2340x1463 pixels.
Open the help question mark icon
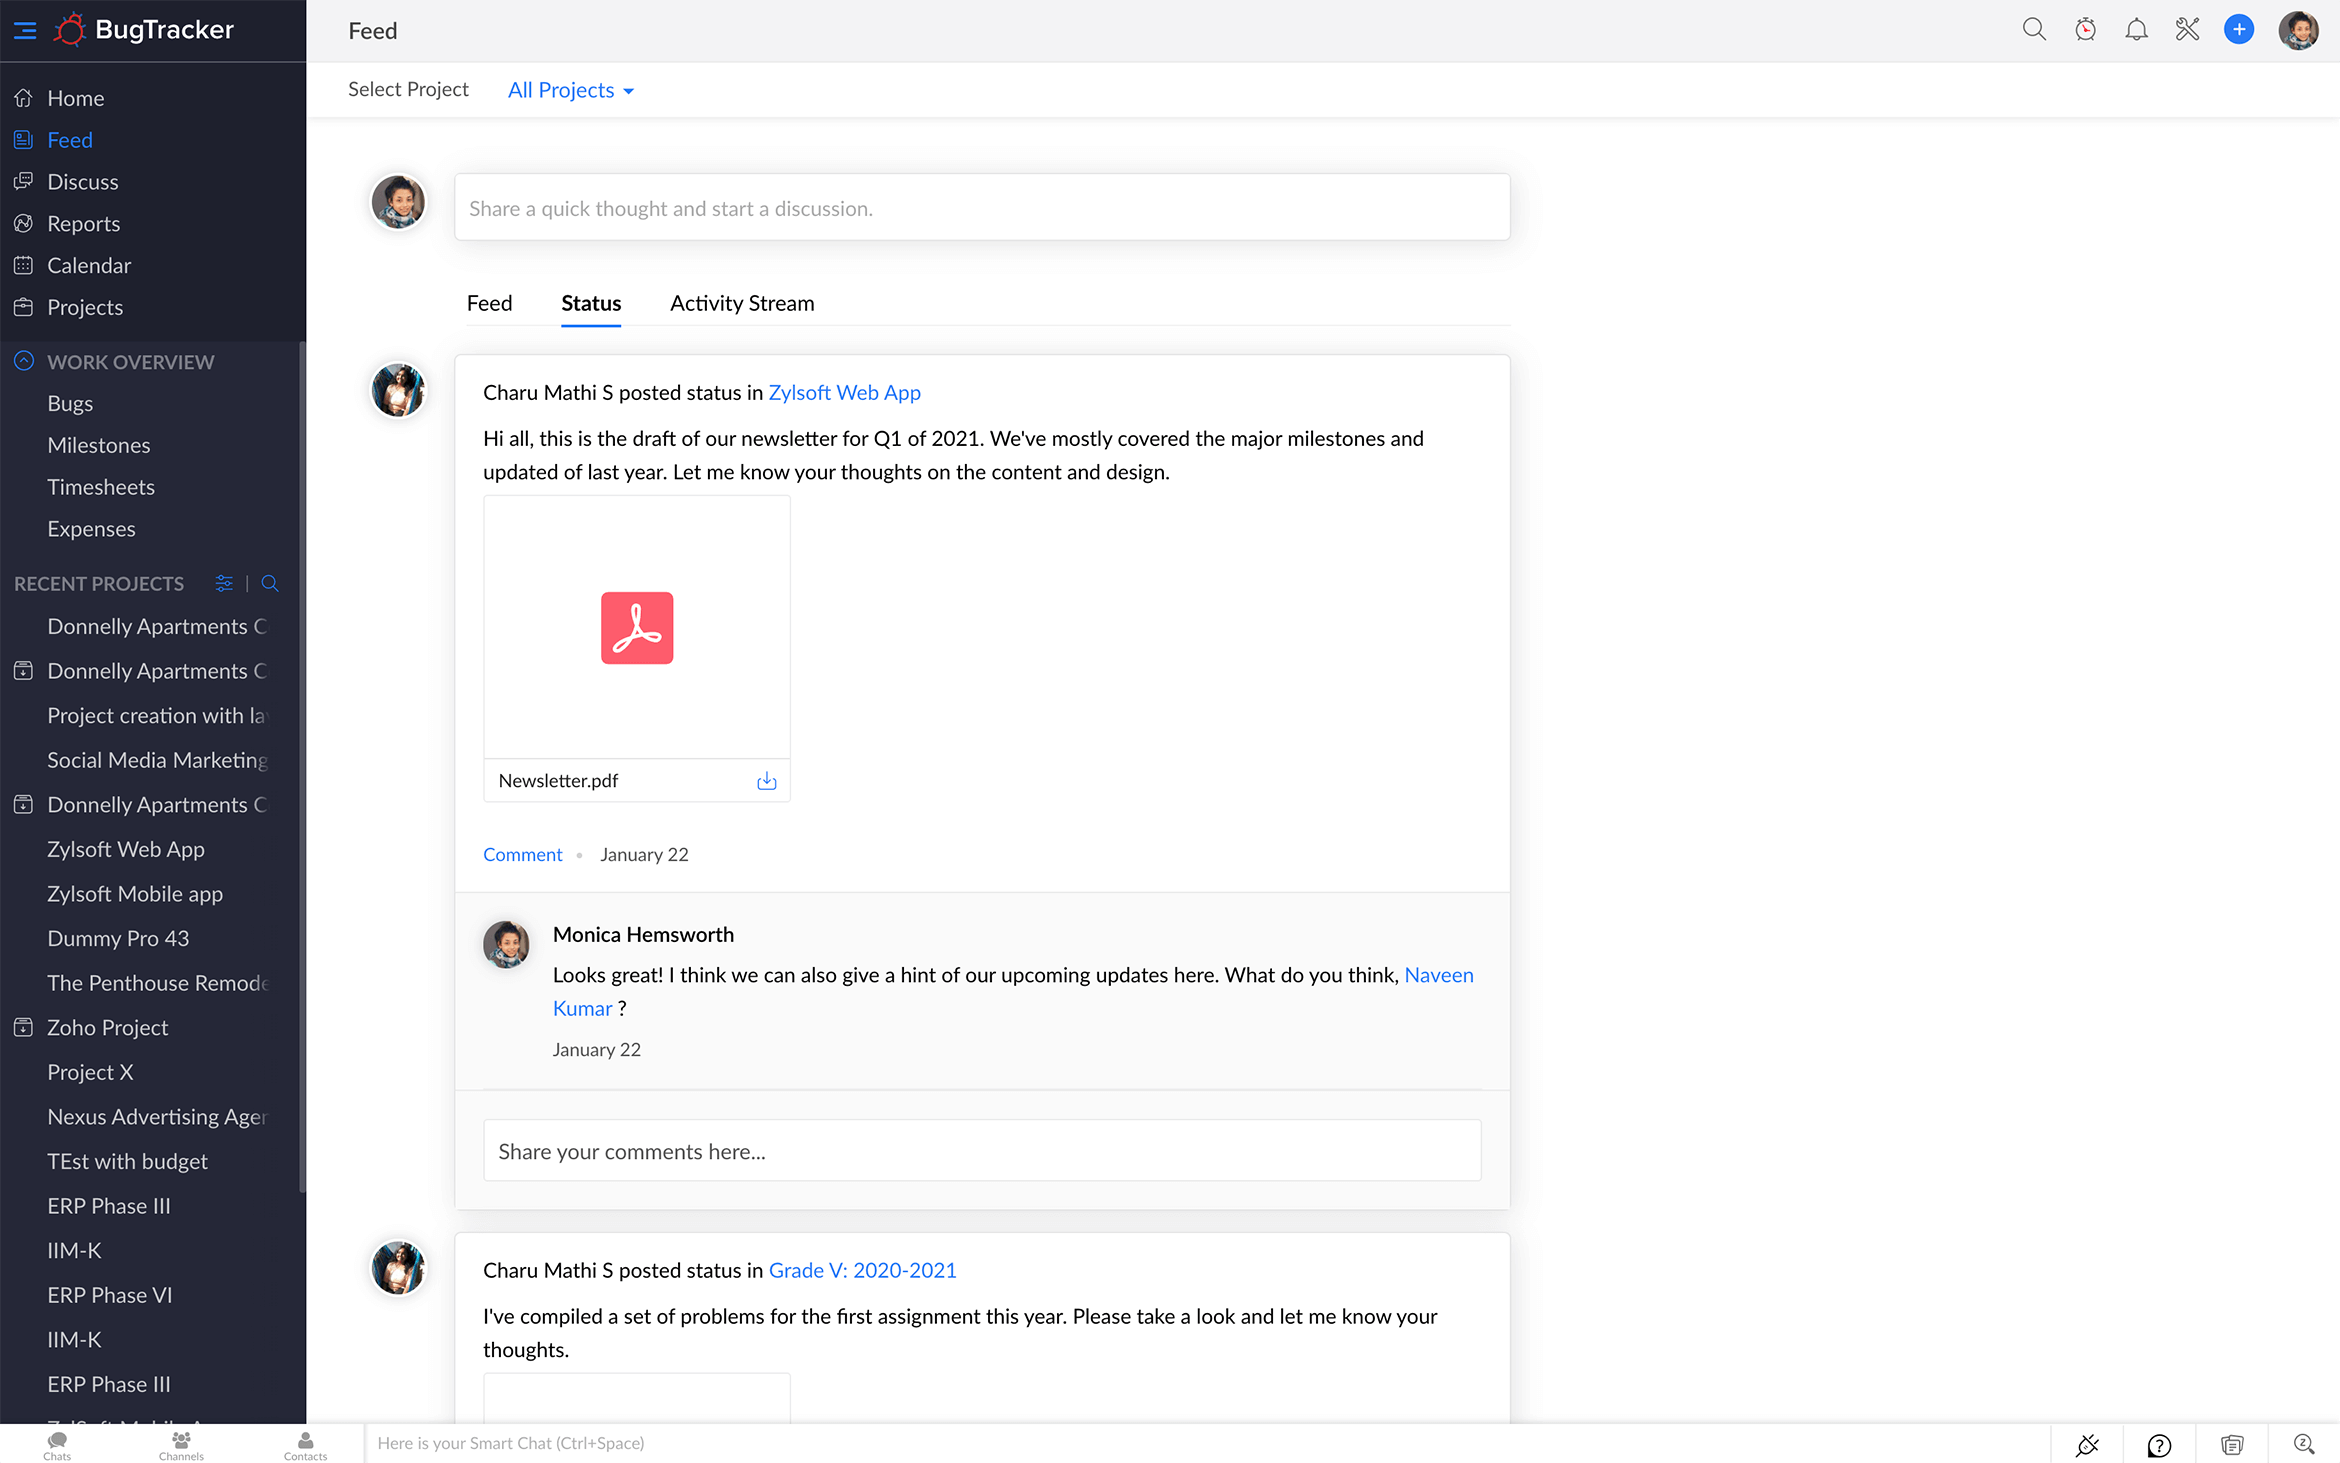click(x=2159, y=1444)
